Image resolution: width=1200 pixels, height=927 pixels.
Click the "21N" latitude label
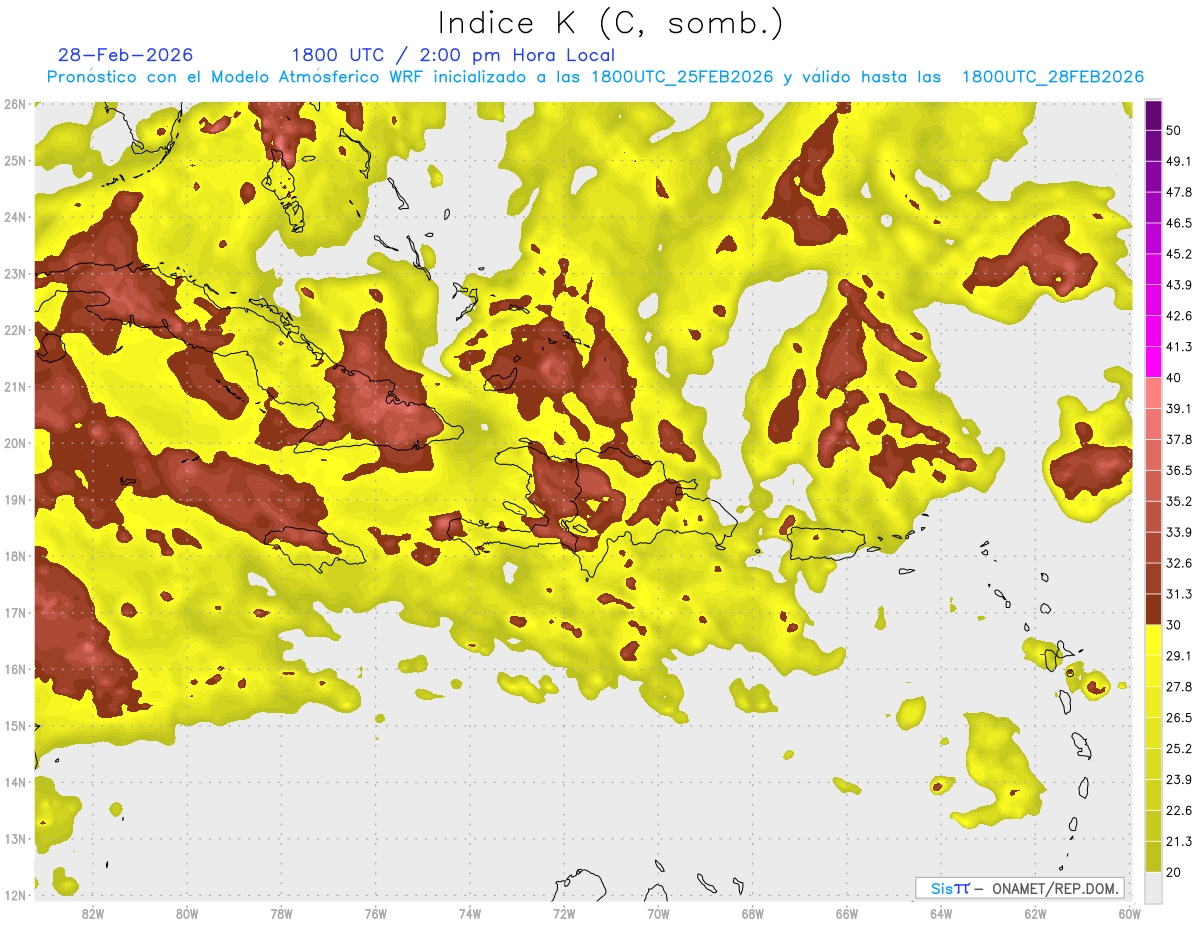(14, 386)
